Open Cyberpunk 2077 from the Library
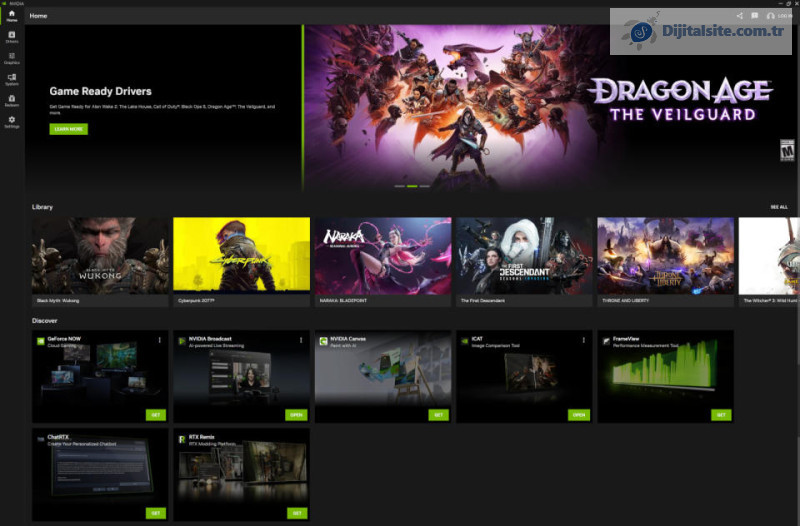The height and width of the screenshot is (526, 800). point(241,262)
